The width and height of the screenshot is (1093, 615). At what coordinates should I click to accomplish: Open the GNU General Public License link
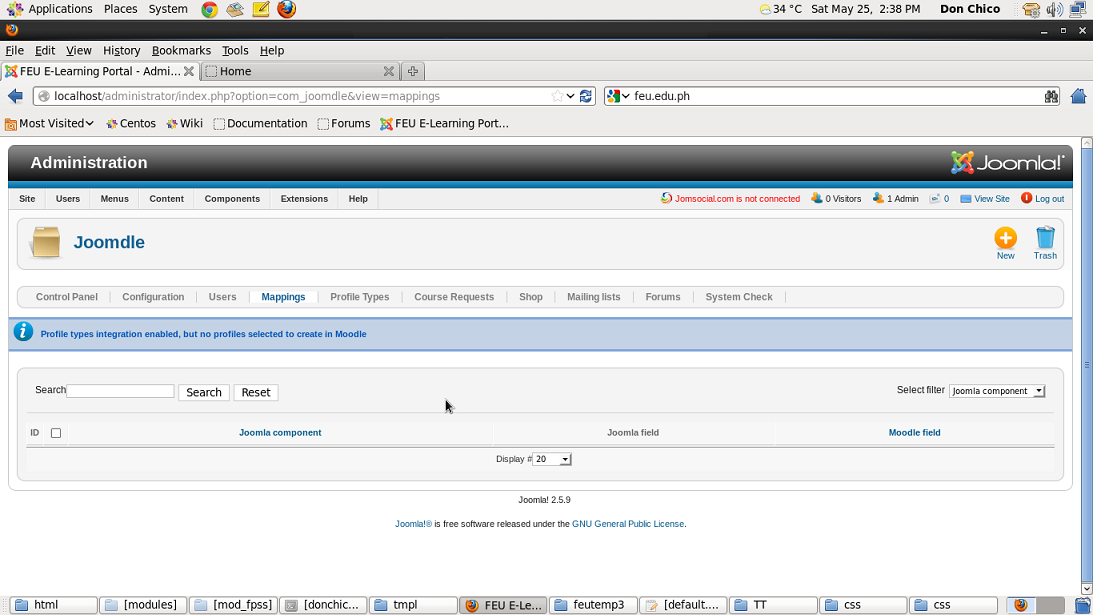pyautogui.click(x=628, y=524)
